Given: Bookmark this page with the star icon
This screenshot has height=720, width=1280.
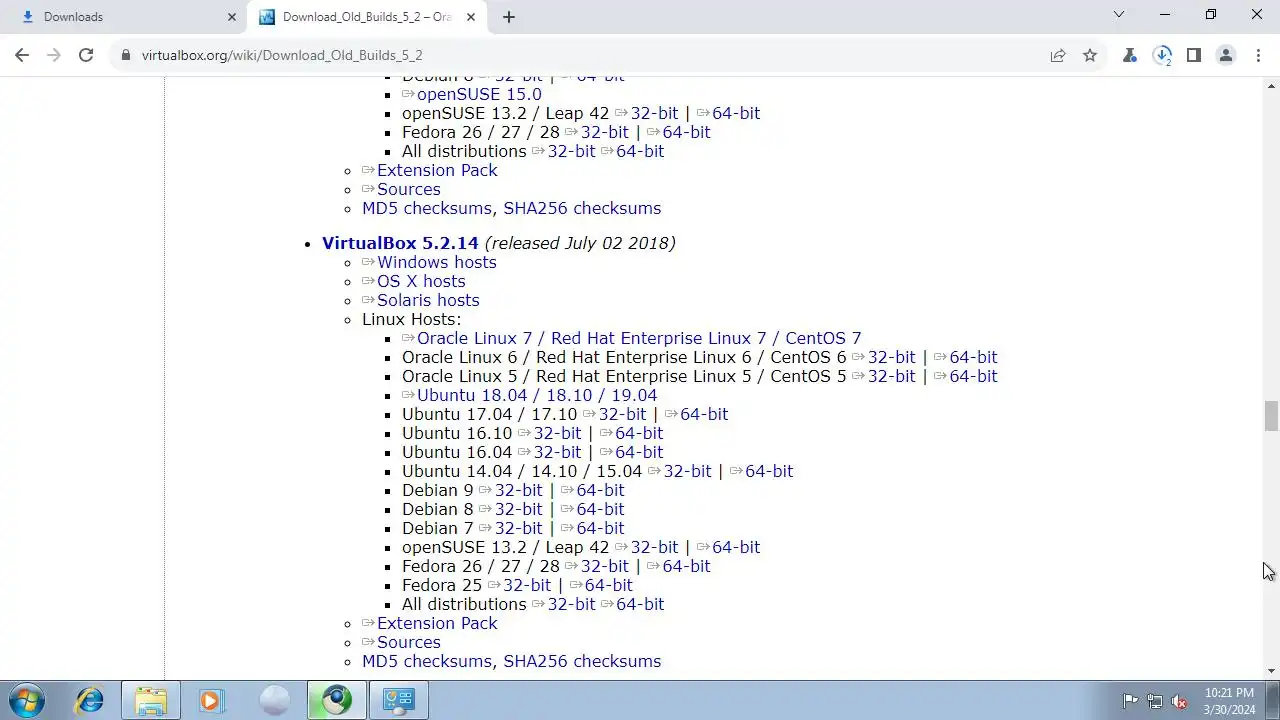Looking at the screenshot, I should (1090, 55).
